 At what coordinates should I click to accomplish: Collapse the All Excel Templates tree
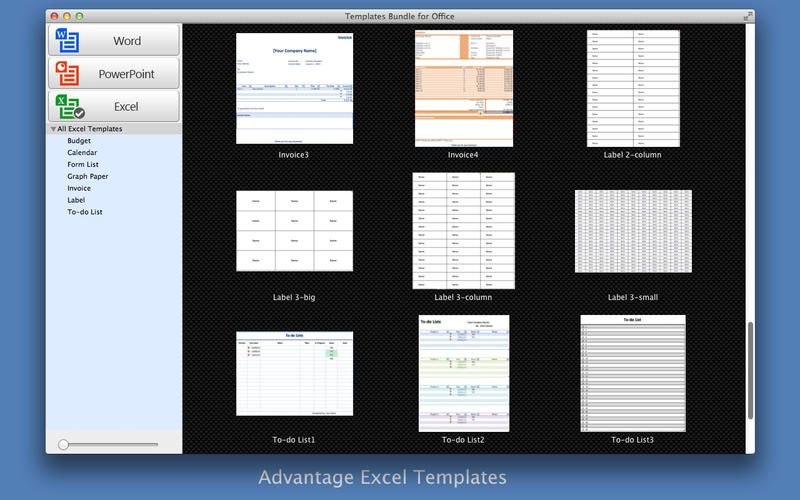53,130
